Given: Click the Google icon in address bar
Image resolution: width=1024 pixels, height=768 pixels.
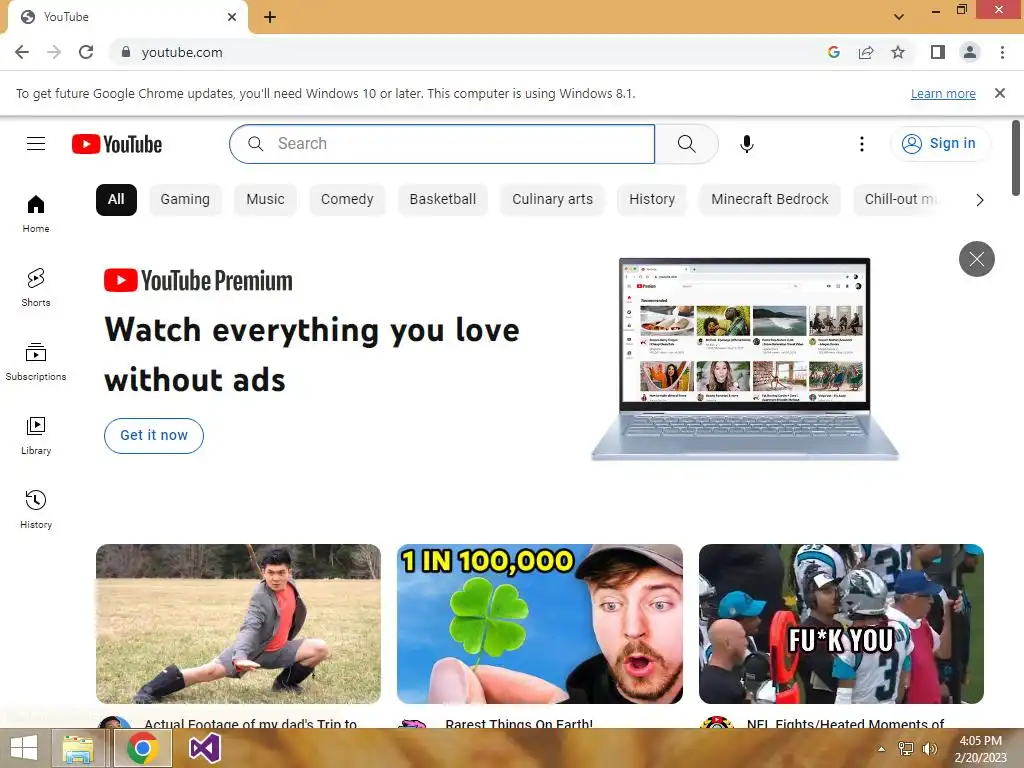Looking at the screenshot, I should pyautogui.click(x=833, y=52).
